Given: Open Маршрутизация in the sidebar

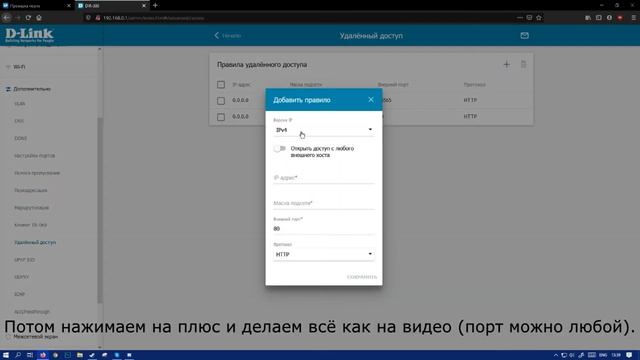Looking at the screenshot, I should pyautogui.click(x=31, y=208).
